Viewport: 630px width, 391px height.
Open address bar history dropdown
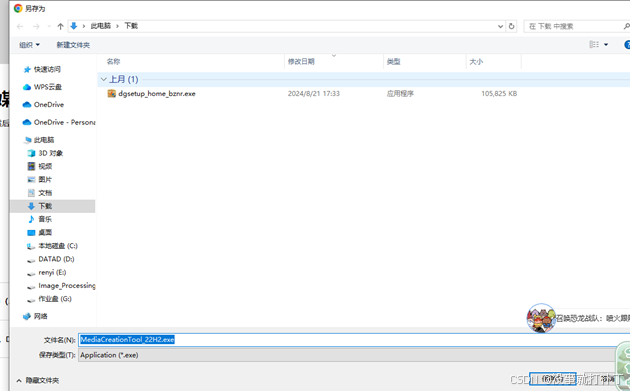coord(500,27)
